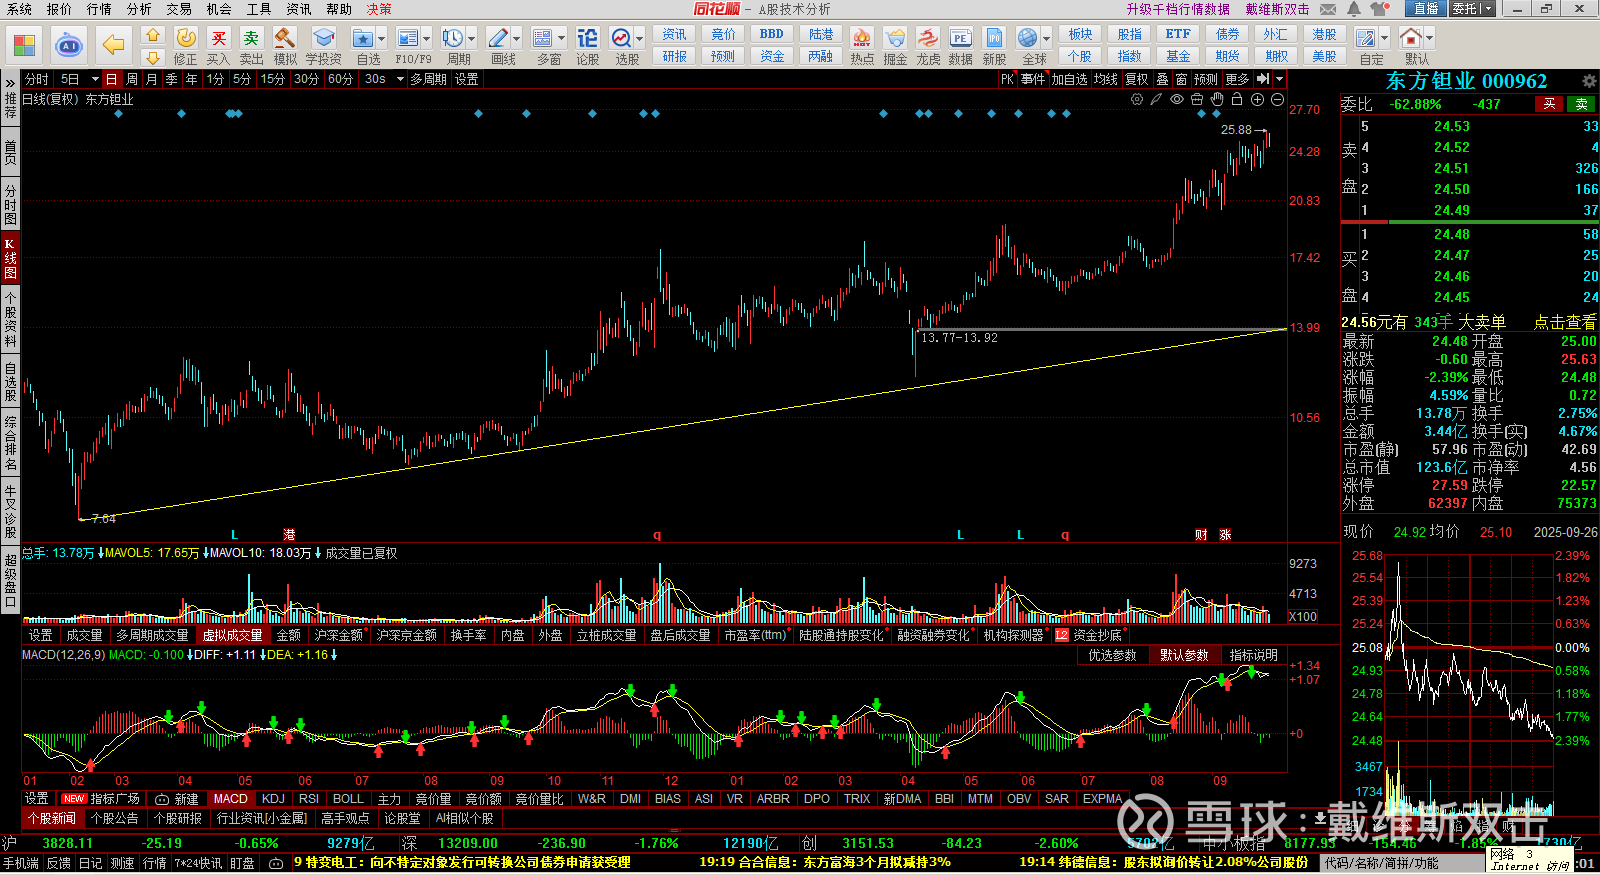Image resolution: width=1600 pixels, height=875 pixels.
Task: Toggle 叠 overlay option
Action: (x=1162, y=79)
